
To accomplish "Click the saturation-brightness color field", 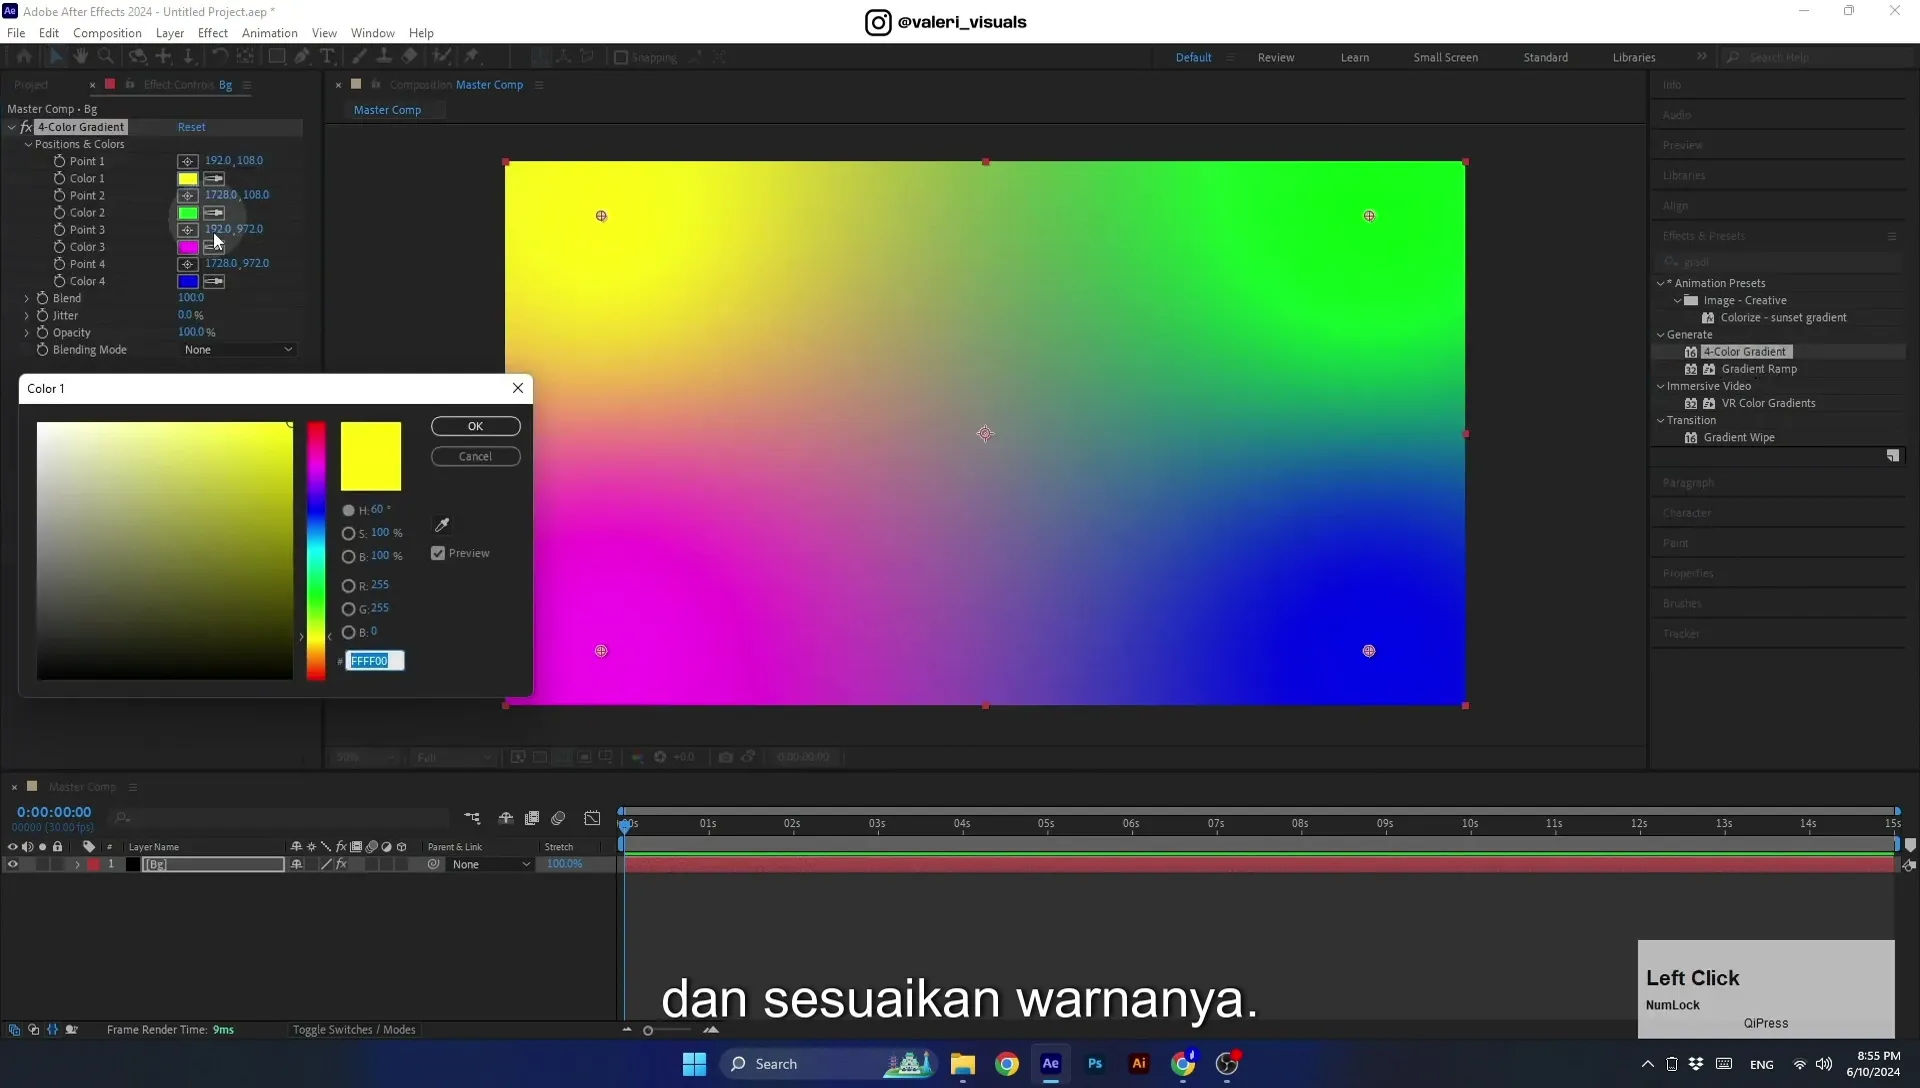I will click(165, 551).
